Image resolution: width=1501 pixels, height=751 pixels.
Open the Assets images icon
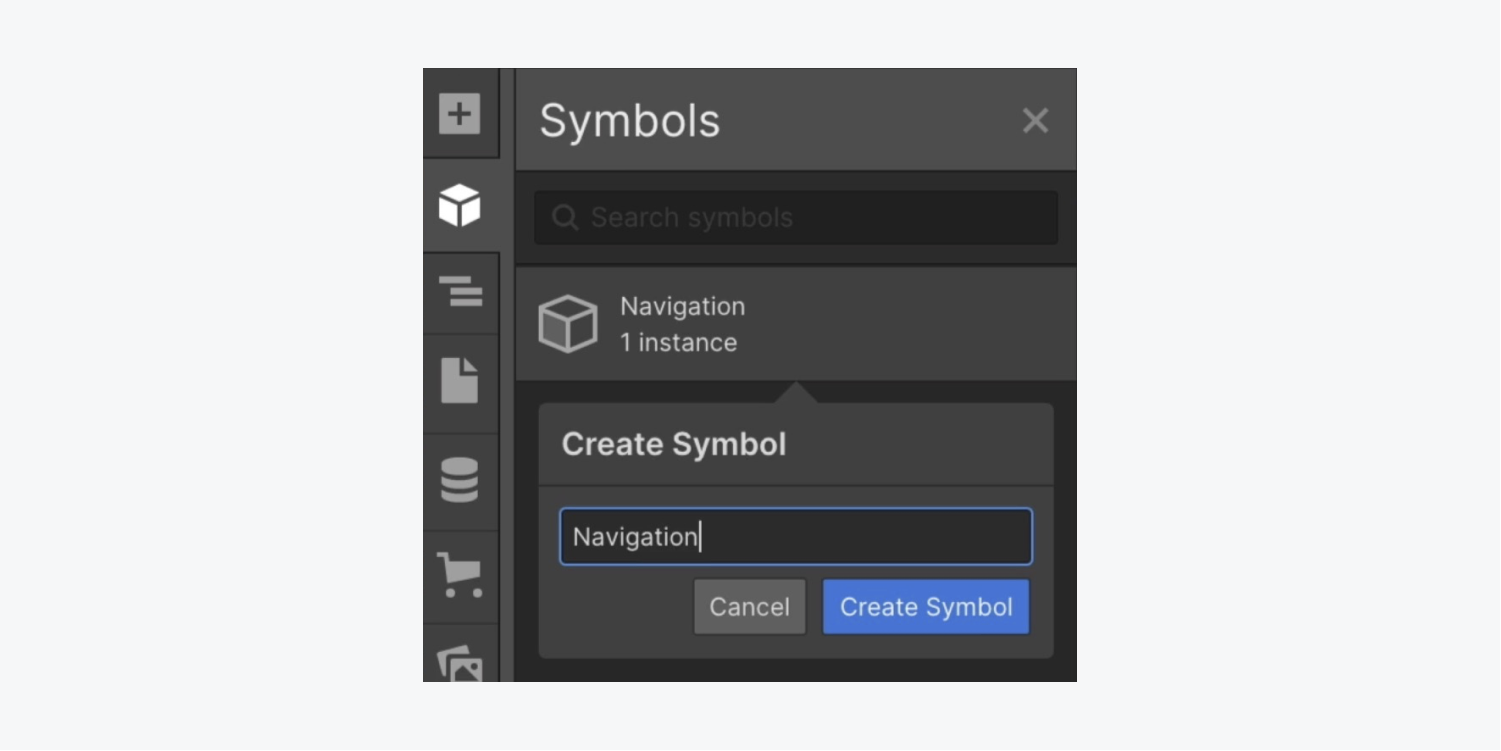(x=460, y=663)
